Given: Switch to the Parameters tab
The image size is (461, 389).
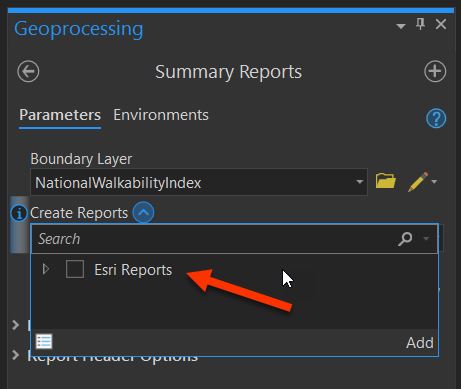Looking at the screenshot, I should [60, 115].
